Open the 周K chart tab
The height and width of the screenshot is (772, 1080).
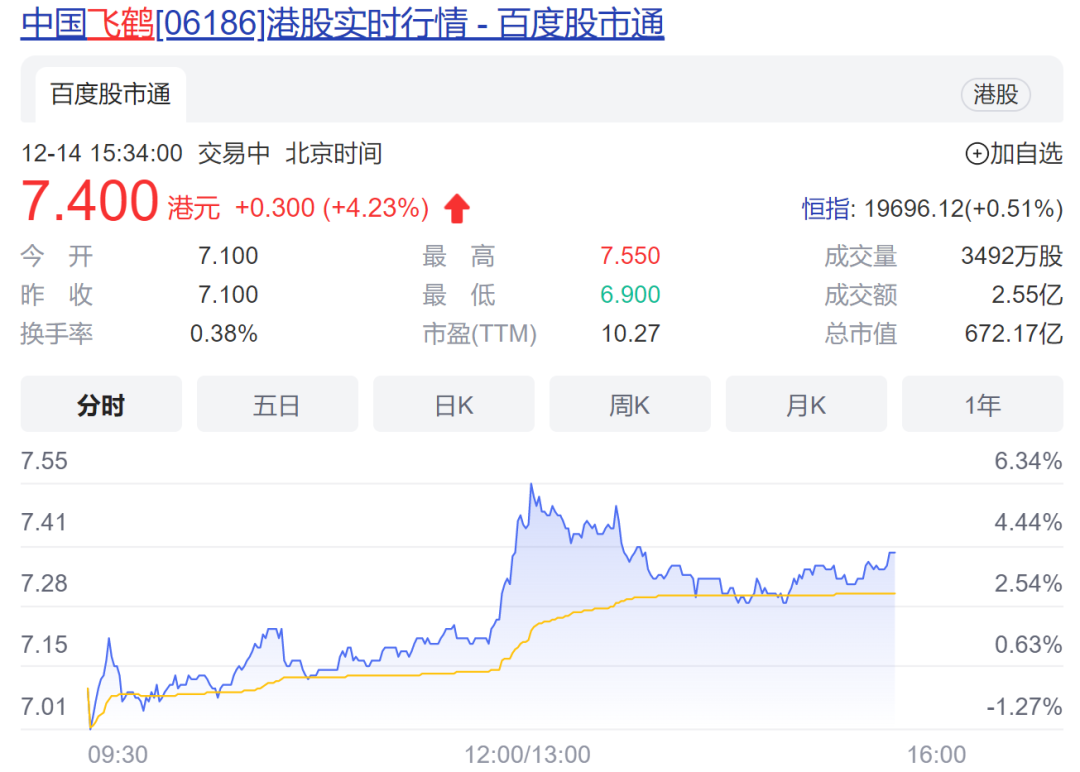(630, 404)
